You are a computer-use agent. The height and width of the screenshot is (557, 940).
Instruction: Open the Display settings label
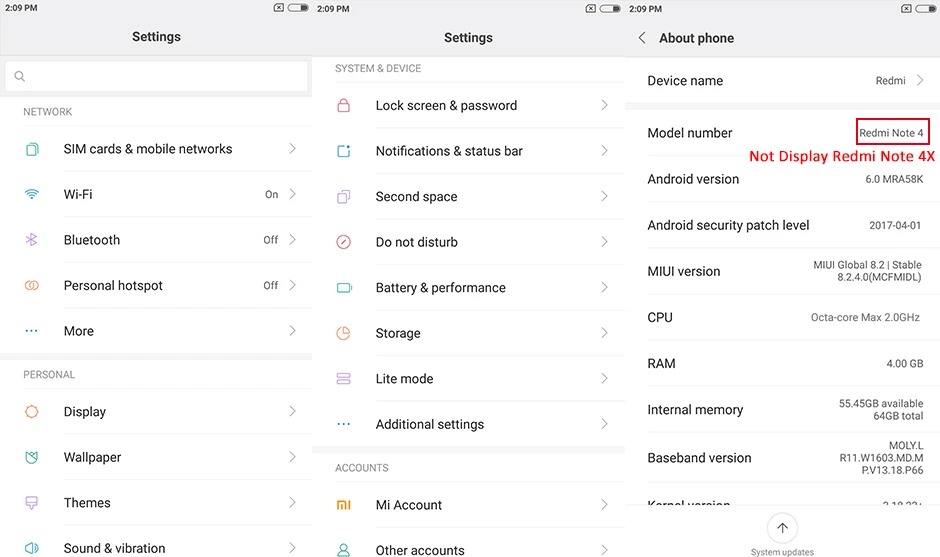tap(85, 412)
